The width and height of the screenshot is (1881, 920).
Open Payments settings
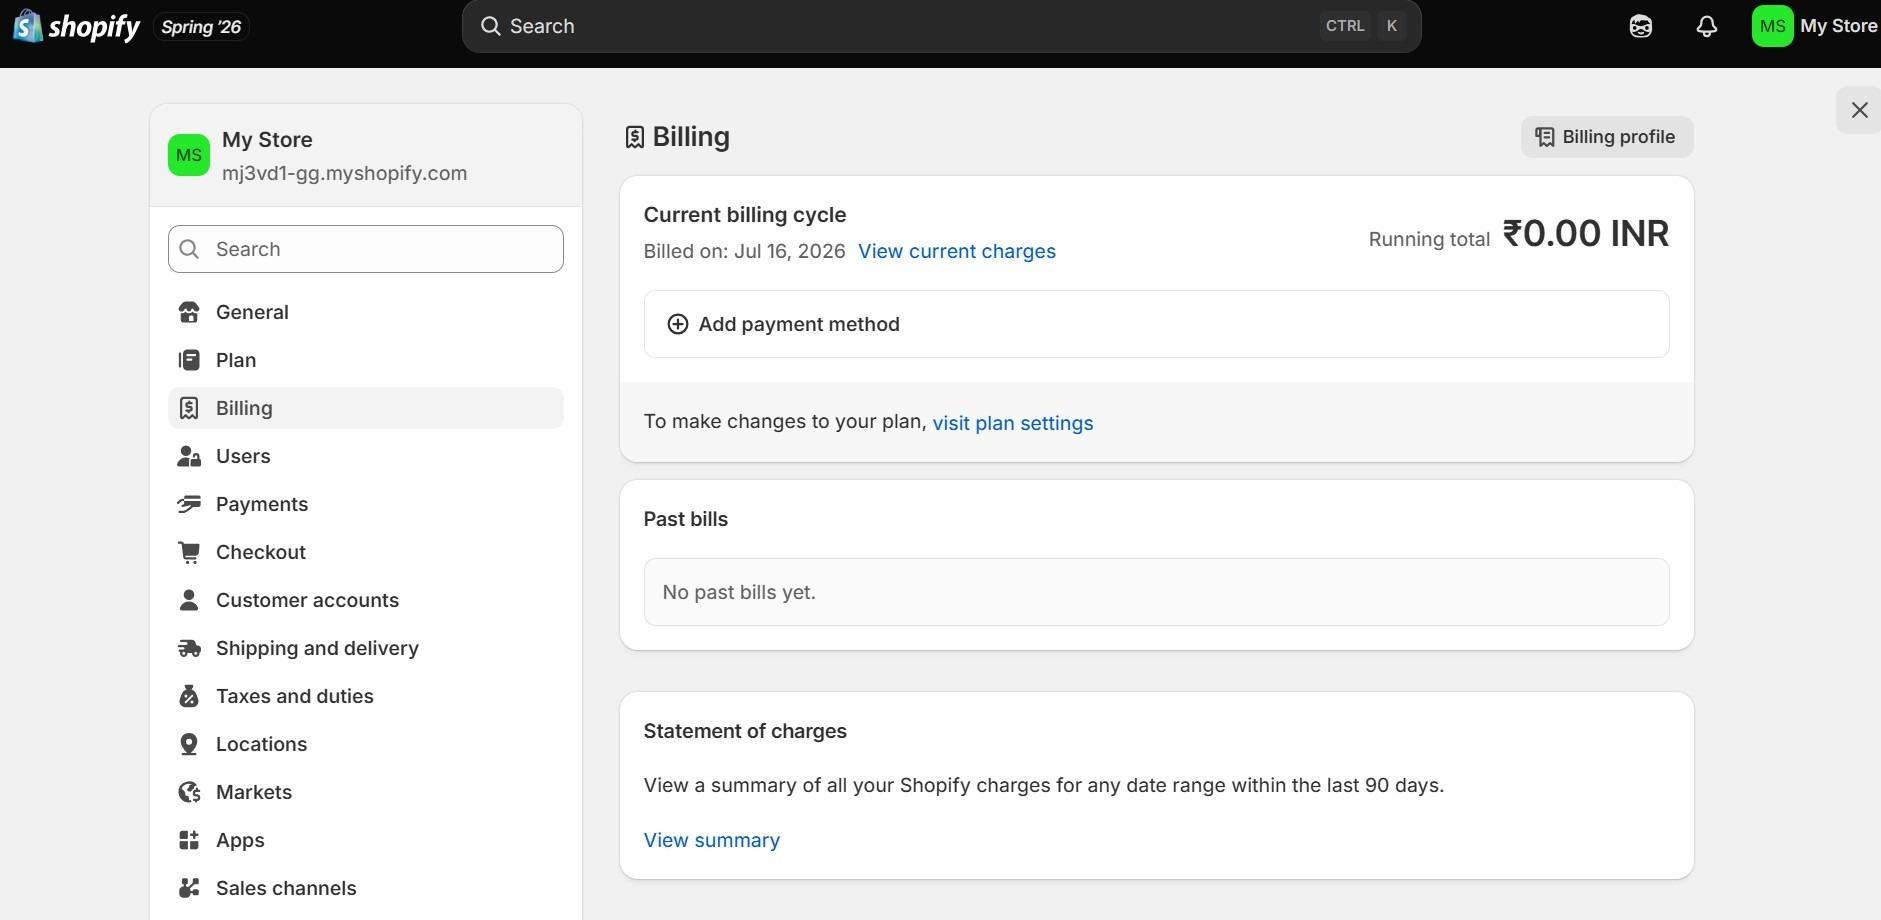pyautogui.click(x=366, y=504)
